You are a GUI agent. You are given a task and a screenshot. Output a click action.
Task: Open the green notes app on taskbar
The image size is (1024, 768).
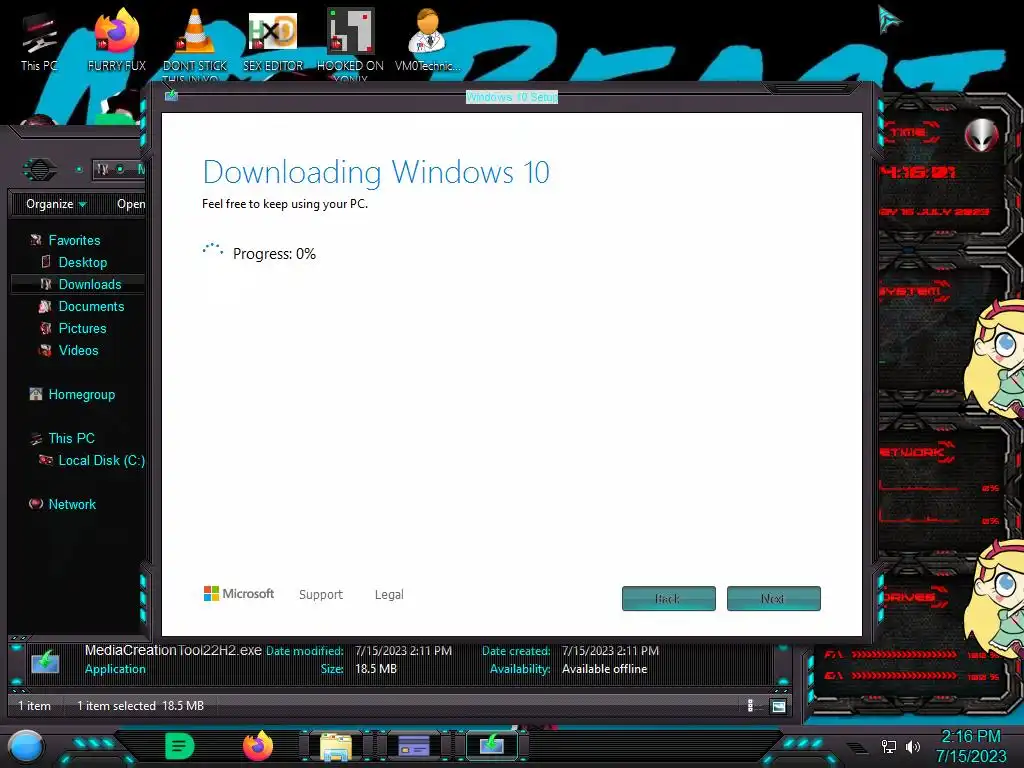(180, 746)
